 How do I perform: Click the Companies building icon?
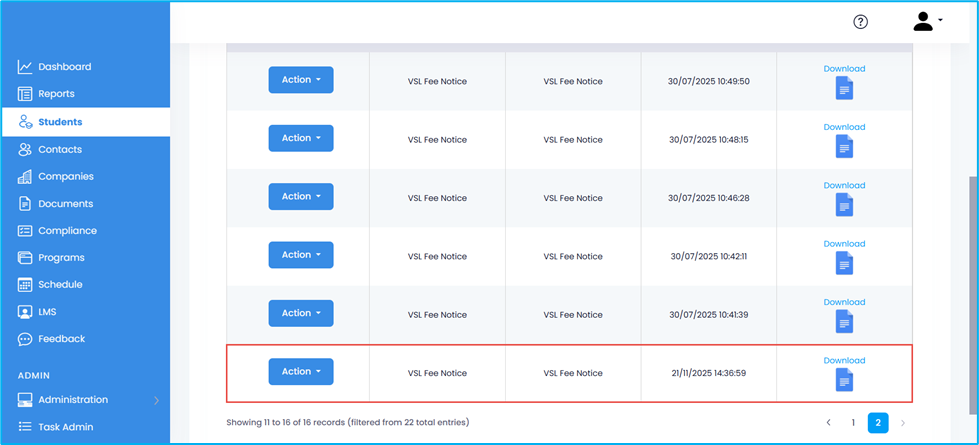25,177
